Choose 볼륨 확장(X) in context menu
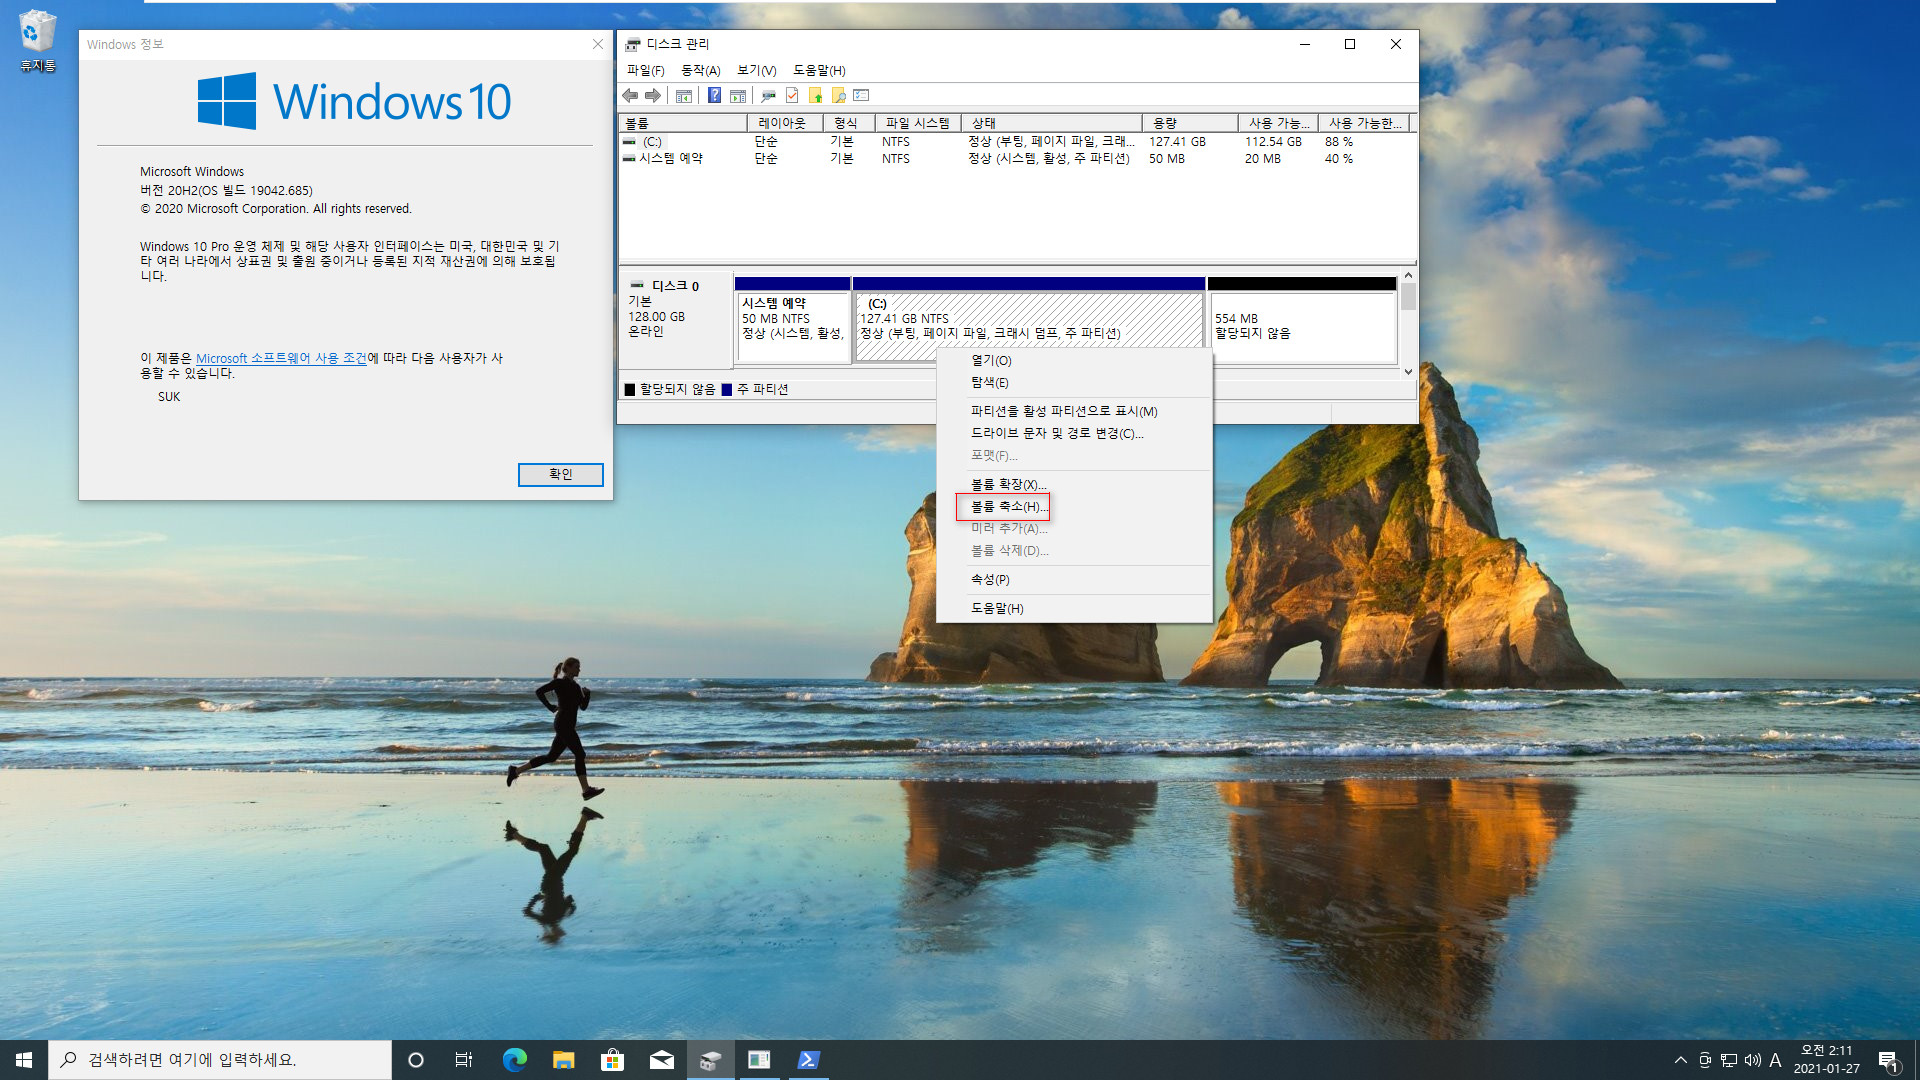The width and height of the screenshot is (1920, 1080). coord(1074,484)
